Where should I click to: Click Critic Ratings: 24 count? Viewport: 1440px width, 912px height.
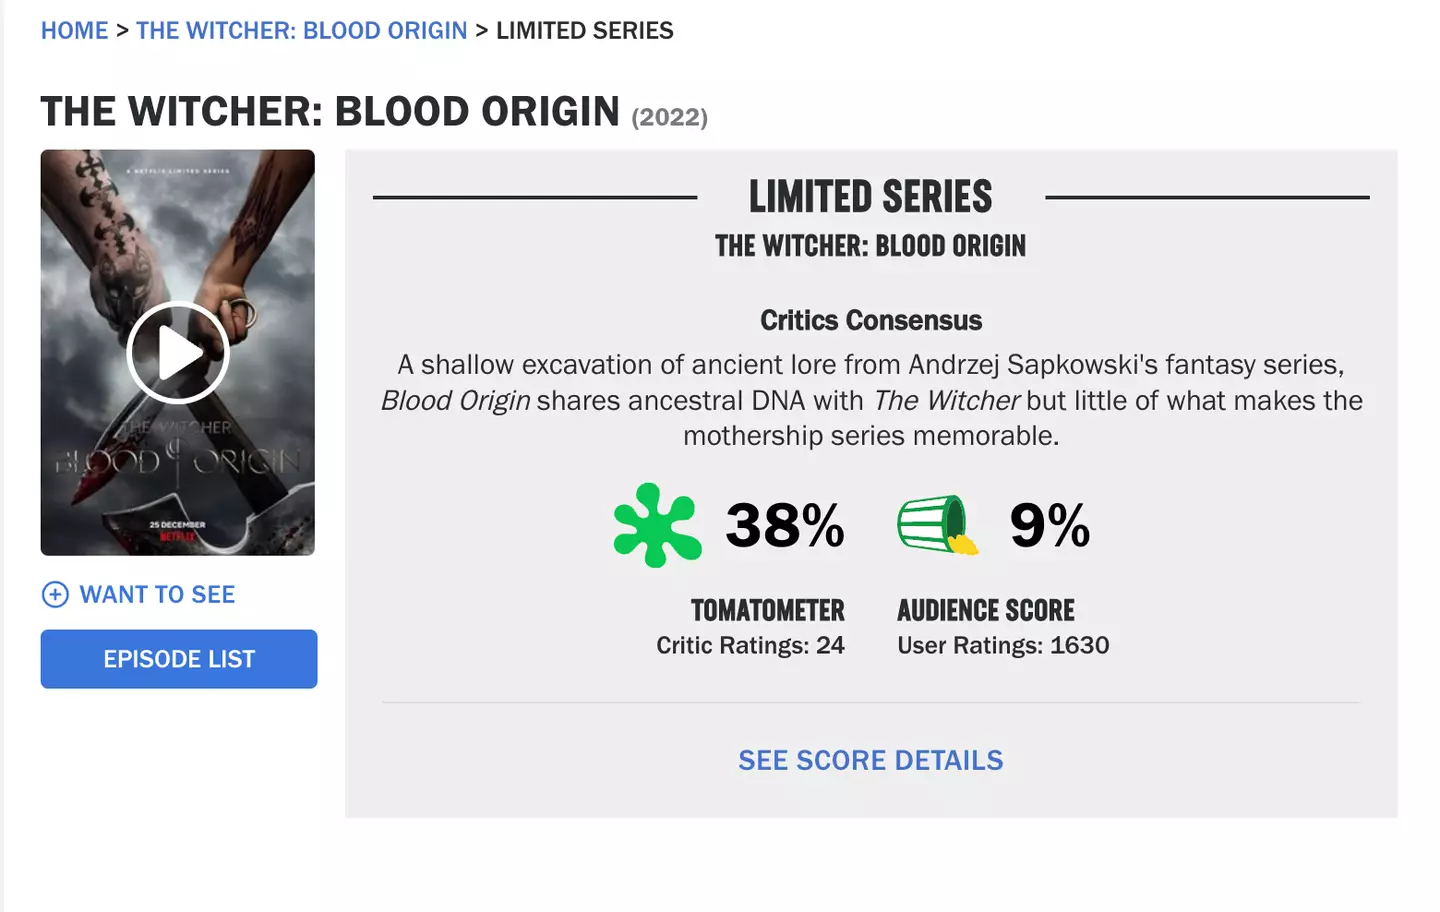click(x=751, y=645)
